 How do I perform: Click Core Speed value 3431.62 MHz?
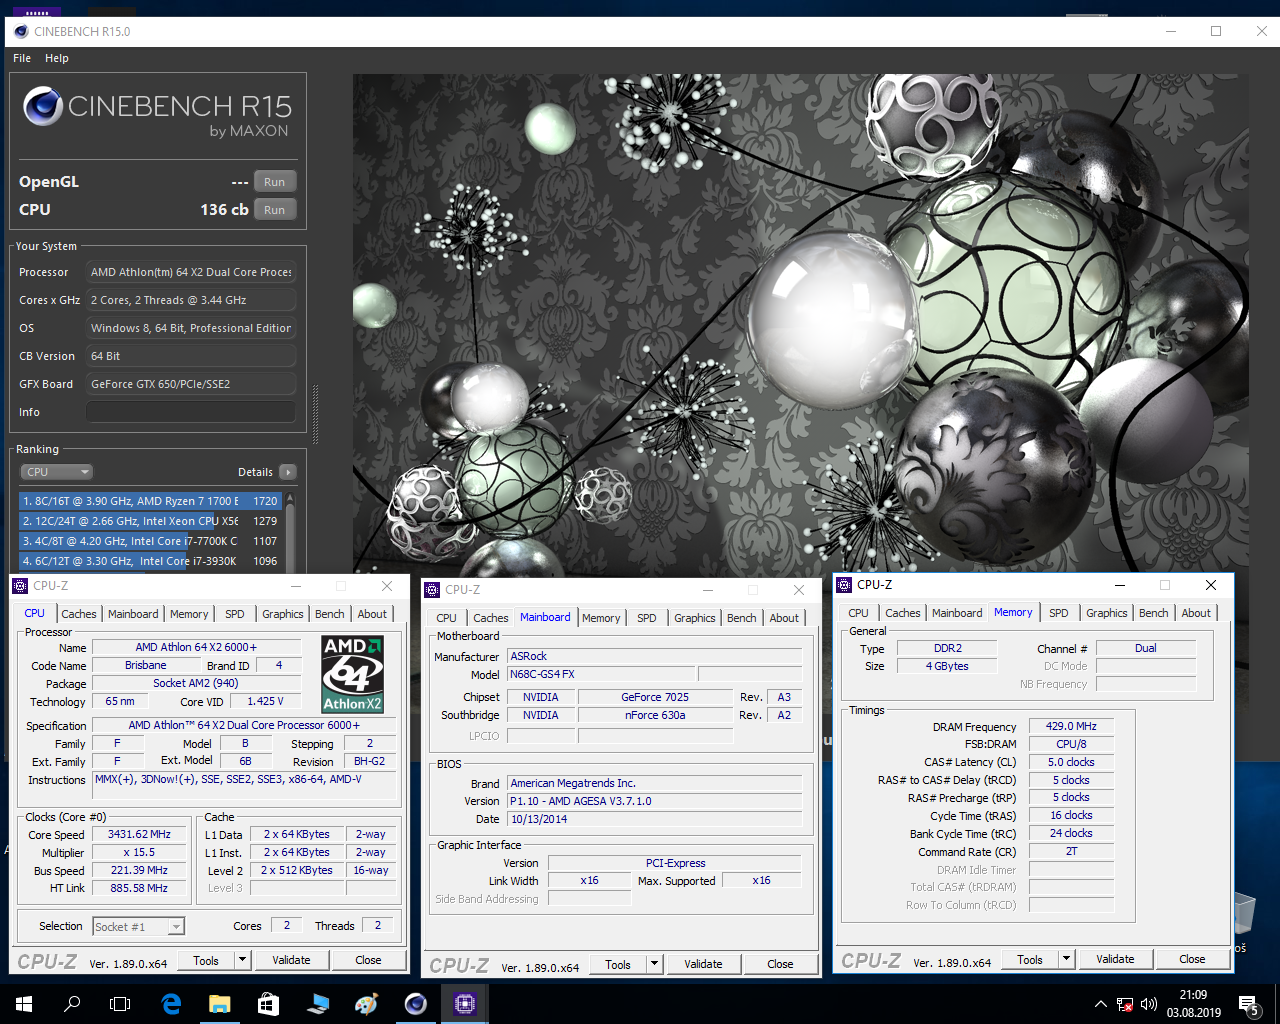point(139,835)
